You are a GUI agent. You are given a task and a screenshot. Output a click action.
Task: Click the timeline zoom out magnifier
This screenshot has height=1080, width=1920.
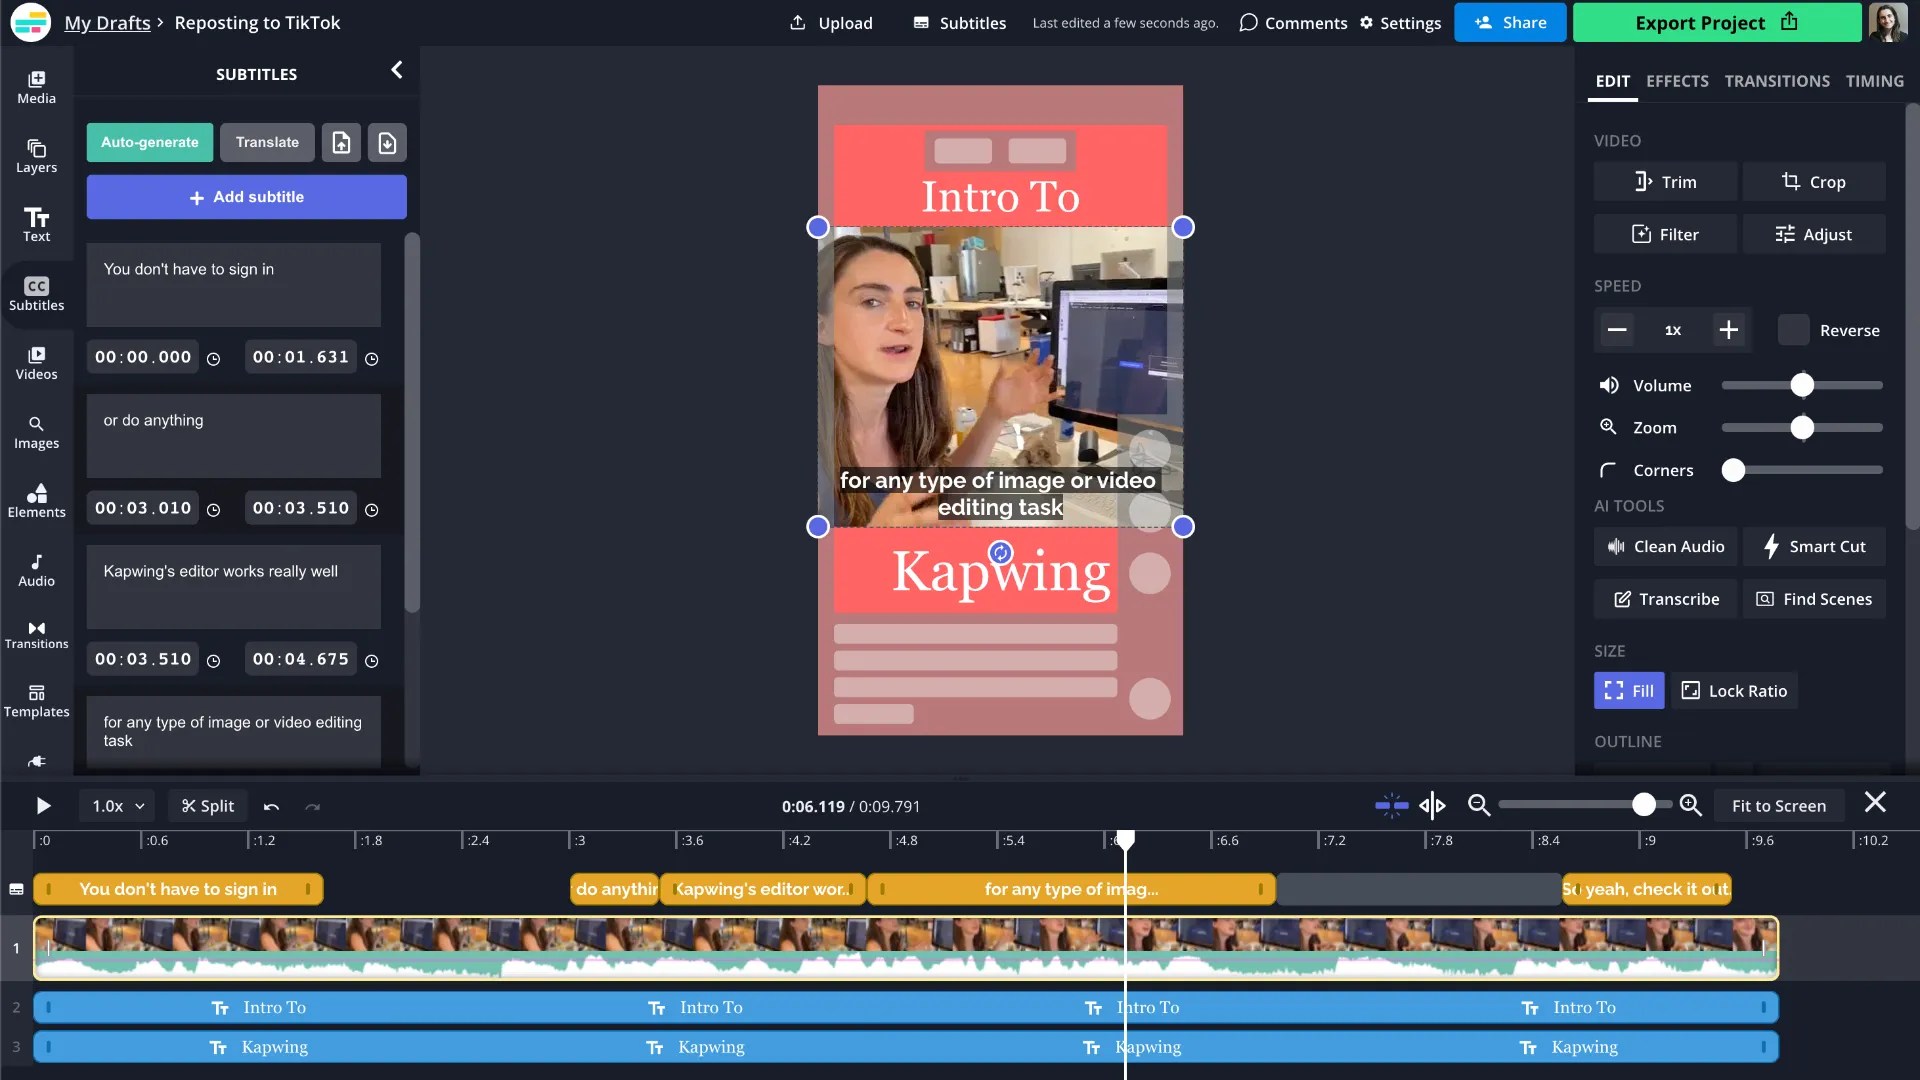[1479, 805]
